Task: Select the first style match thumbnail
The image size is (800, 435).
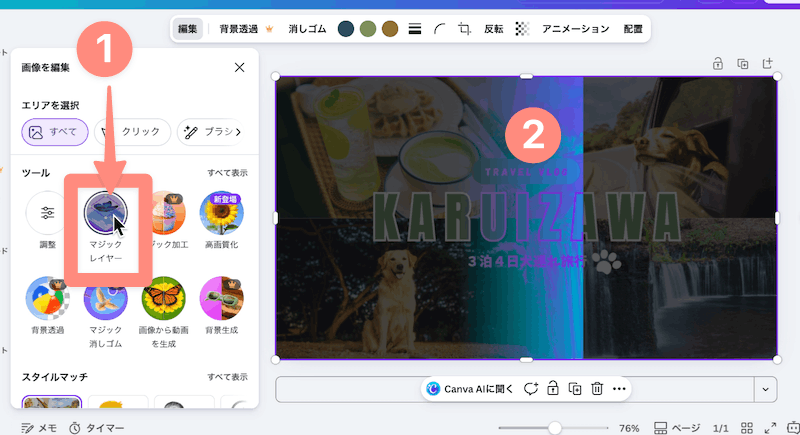Action: pyautogui.click(x=52, y=402)
